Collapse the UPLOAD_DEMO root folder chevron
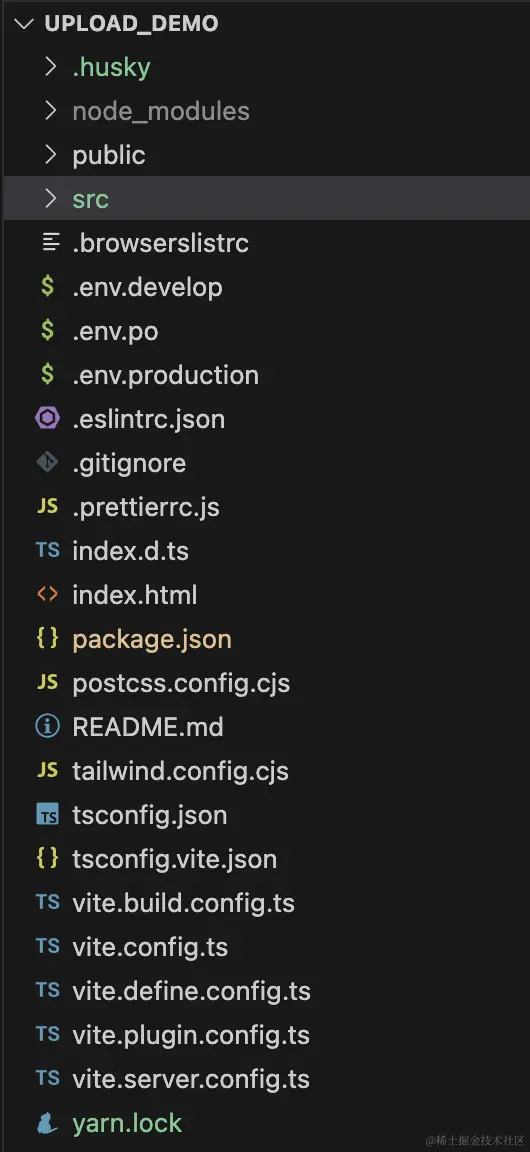 click(23, 24)
